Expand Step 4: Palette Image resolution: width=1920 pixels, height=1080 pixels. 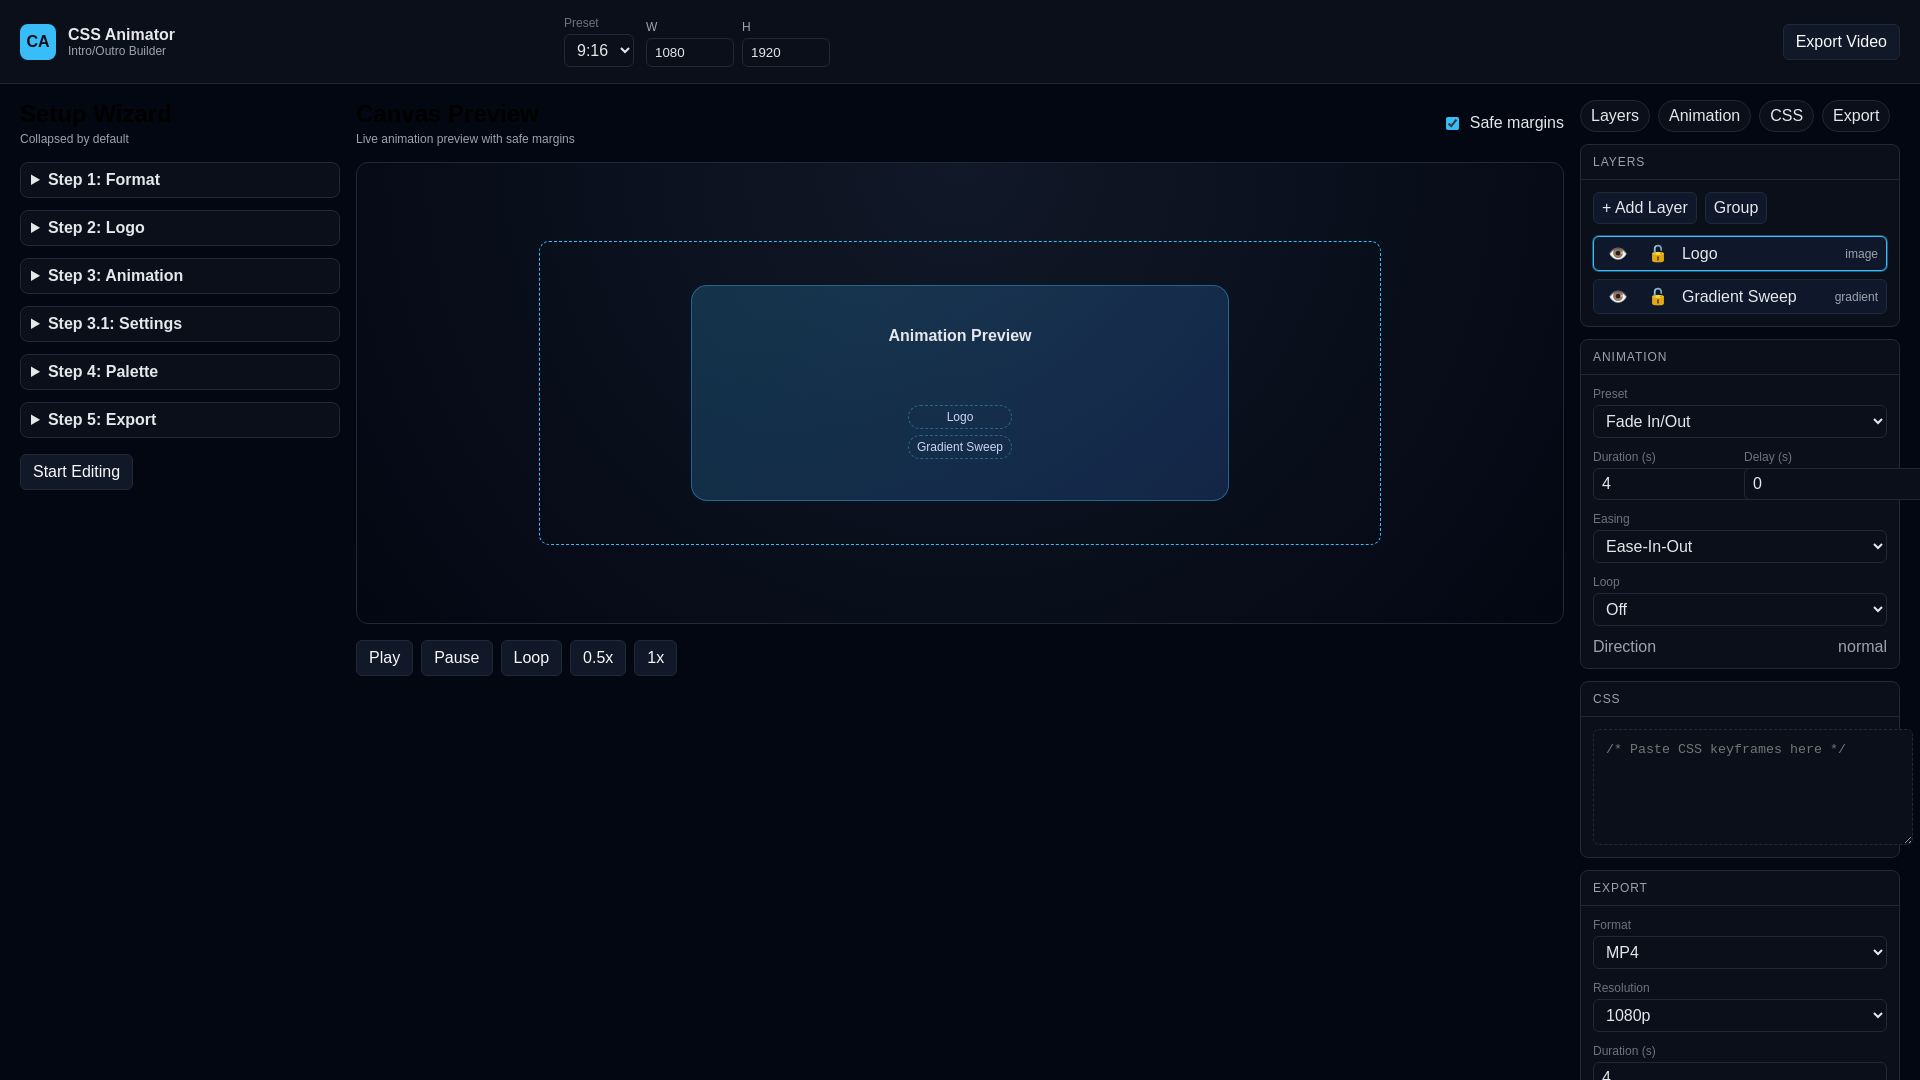point(180,372)
